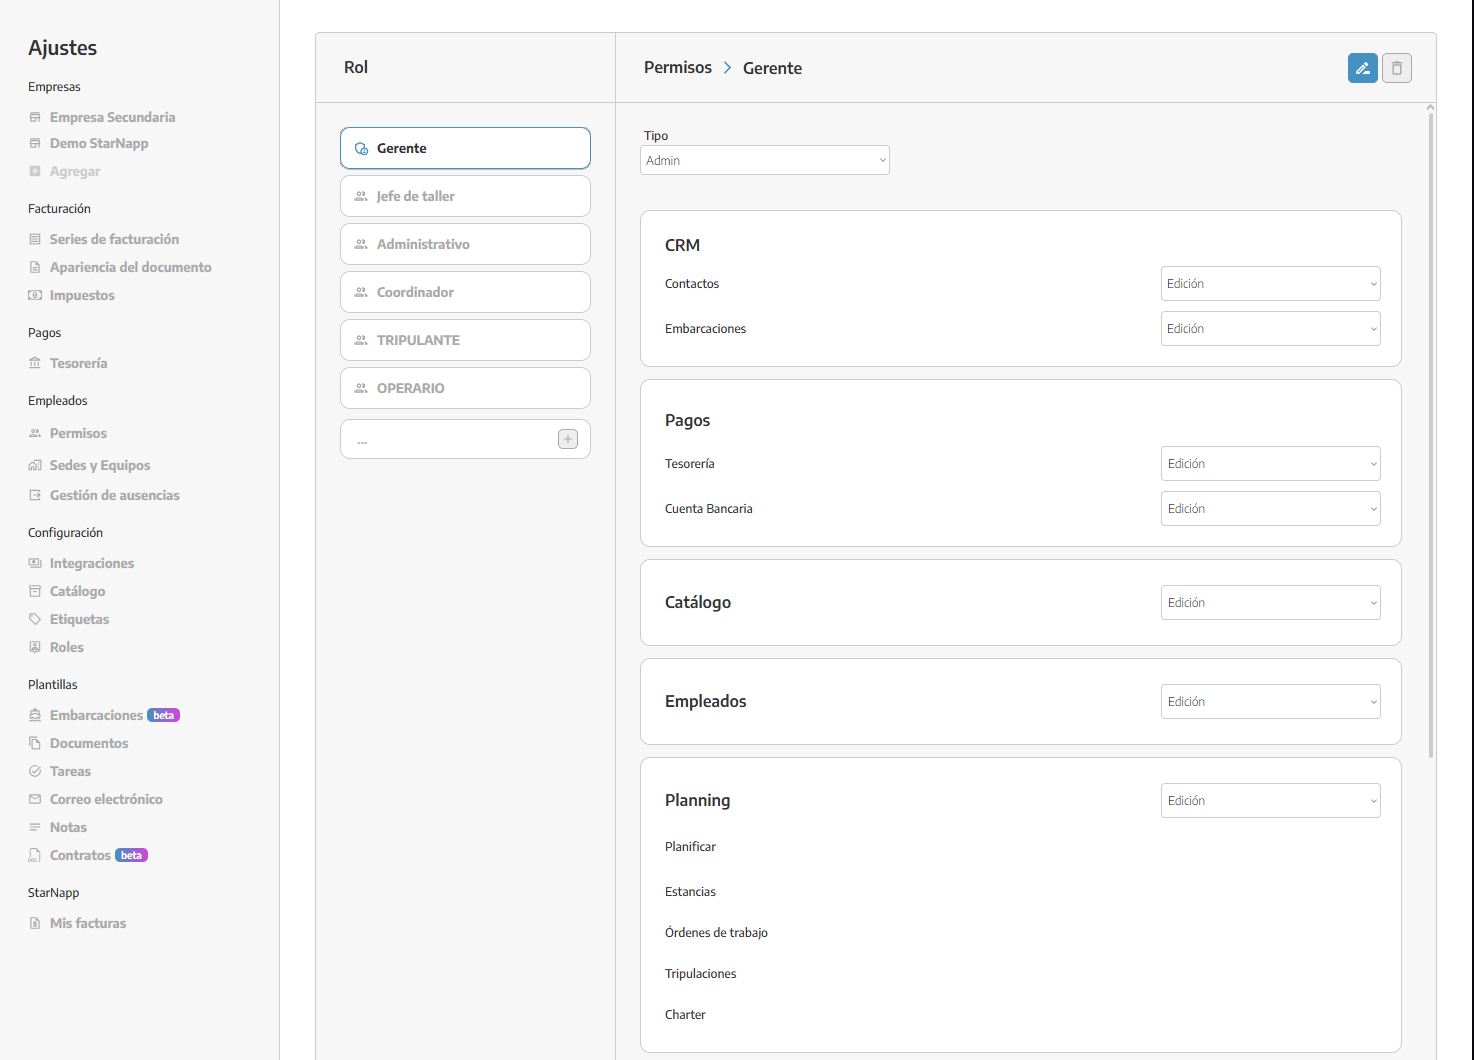Click the Mis facturas icon
The width and height of the screenshot is (1474, 1060).
click(x=35, y=923)
